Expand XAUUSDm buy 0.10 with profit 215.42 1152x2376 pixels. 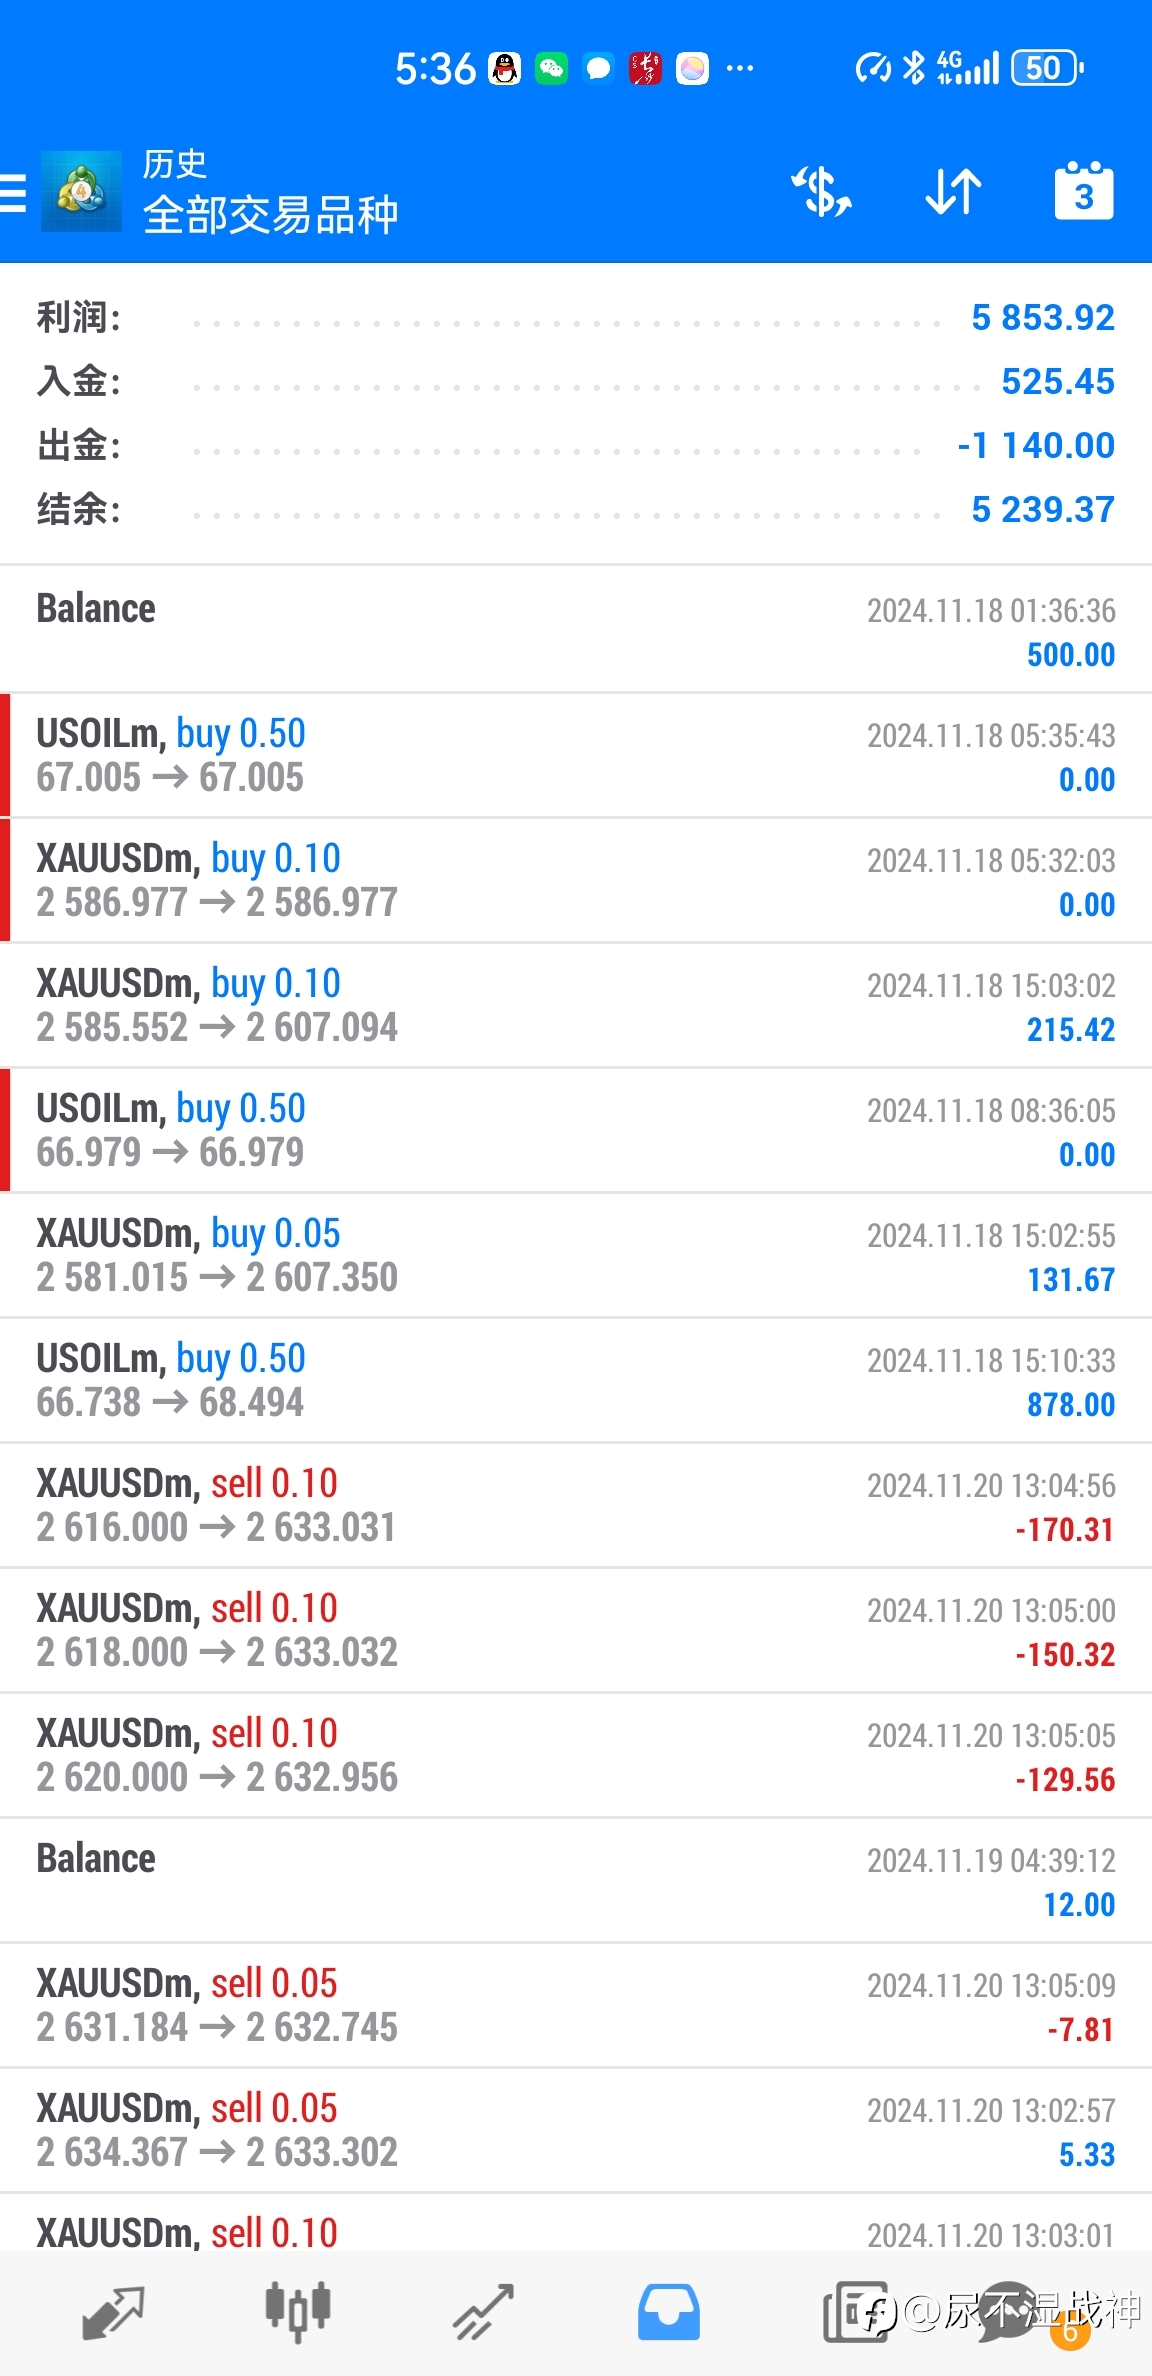(576, 1005)
